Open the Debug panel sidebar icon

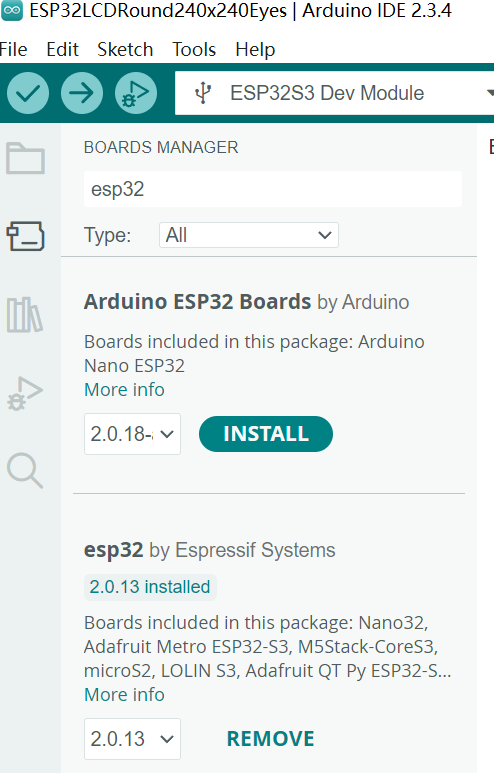click(x=25, y=393)
